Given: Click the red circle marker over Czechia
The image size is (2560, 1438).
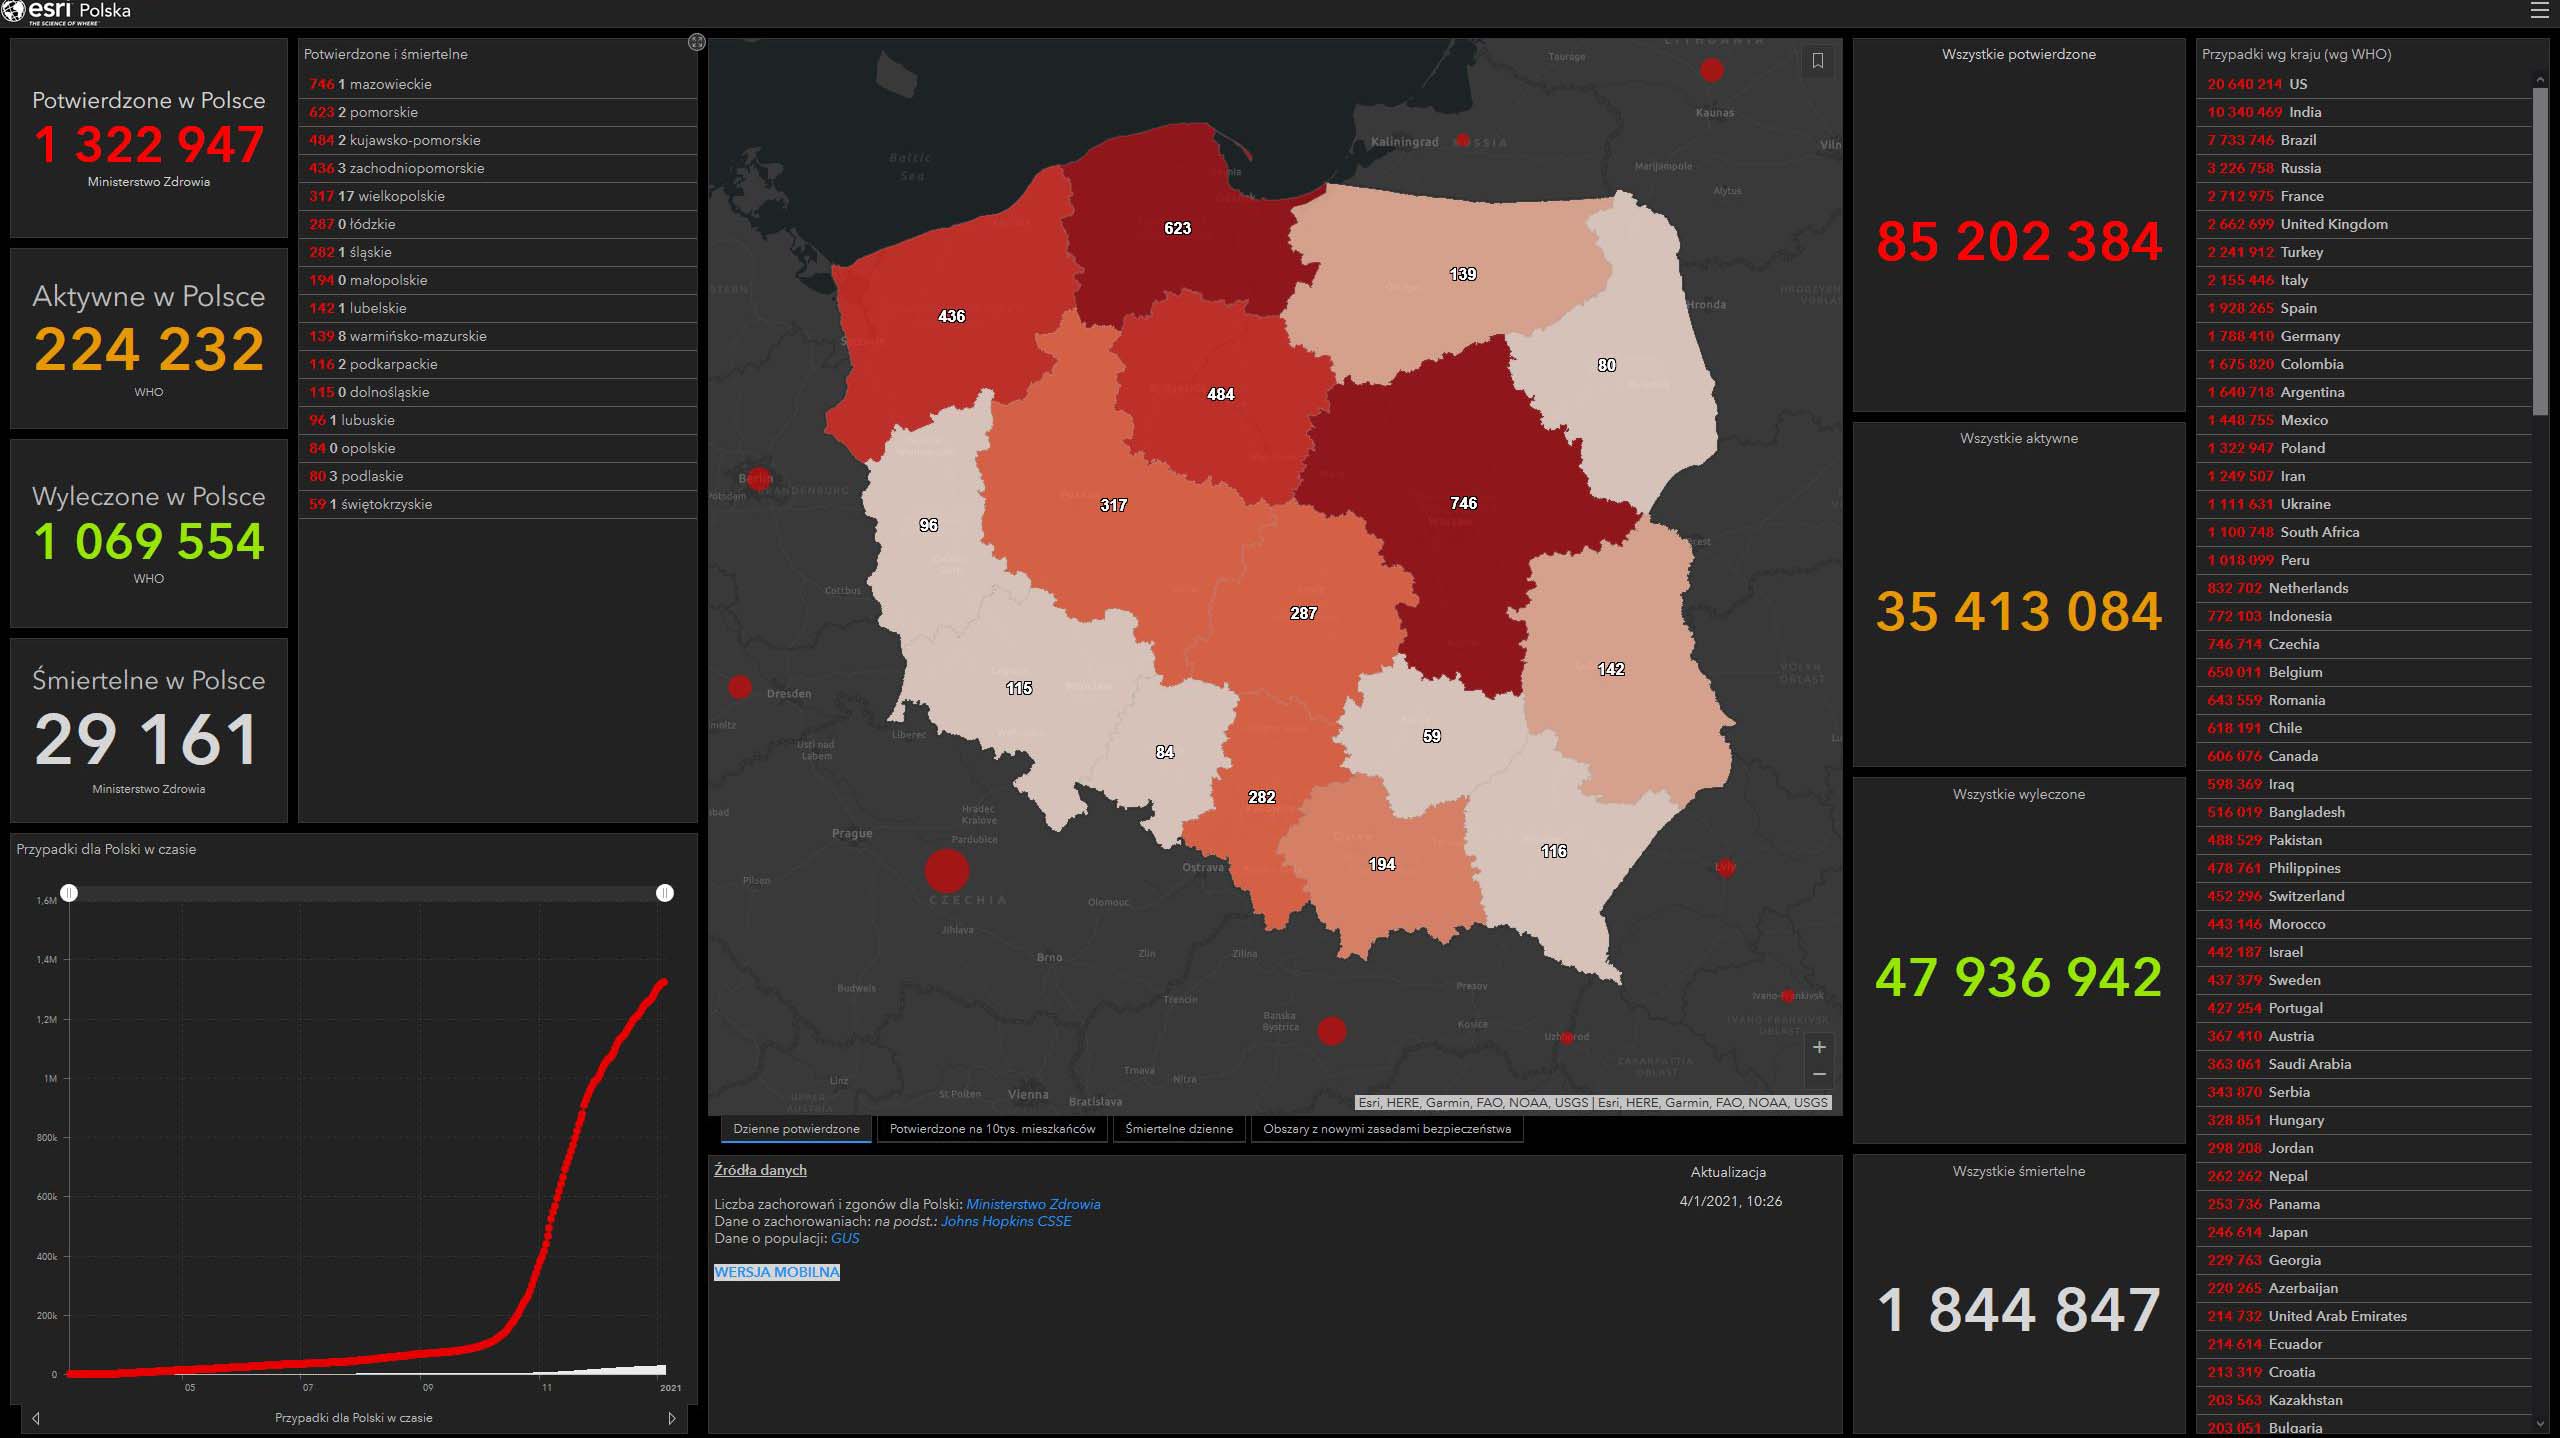Looking at the screenshot, I should 946,870.
